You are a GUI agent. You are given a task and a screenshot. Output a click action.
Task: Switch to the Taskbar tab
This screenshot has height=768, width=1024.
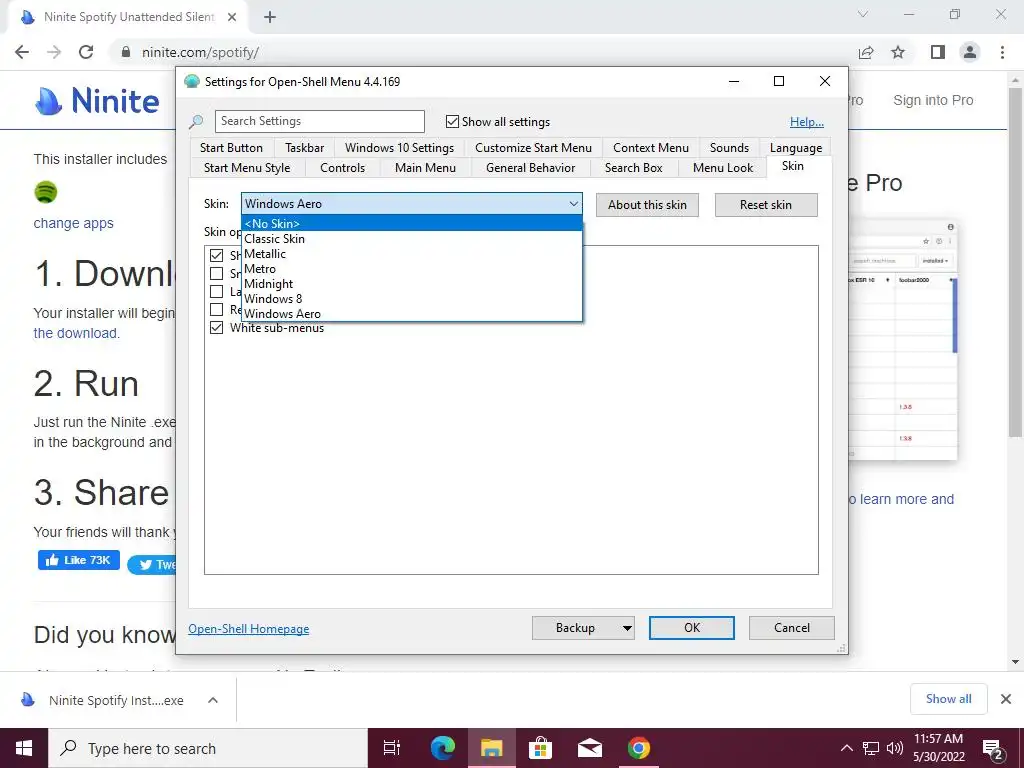point(304,148)
